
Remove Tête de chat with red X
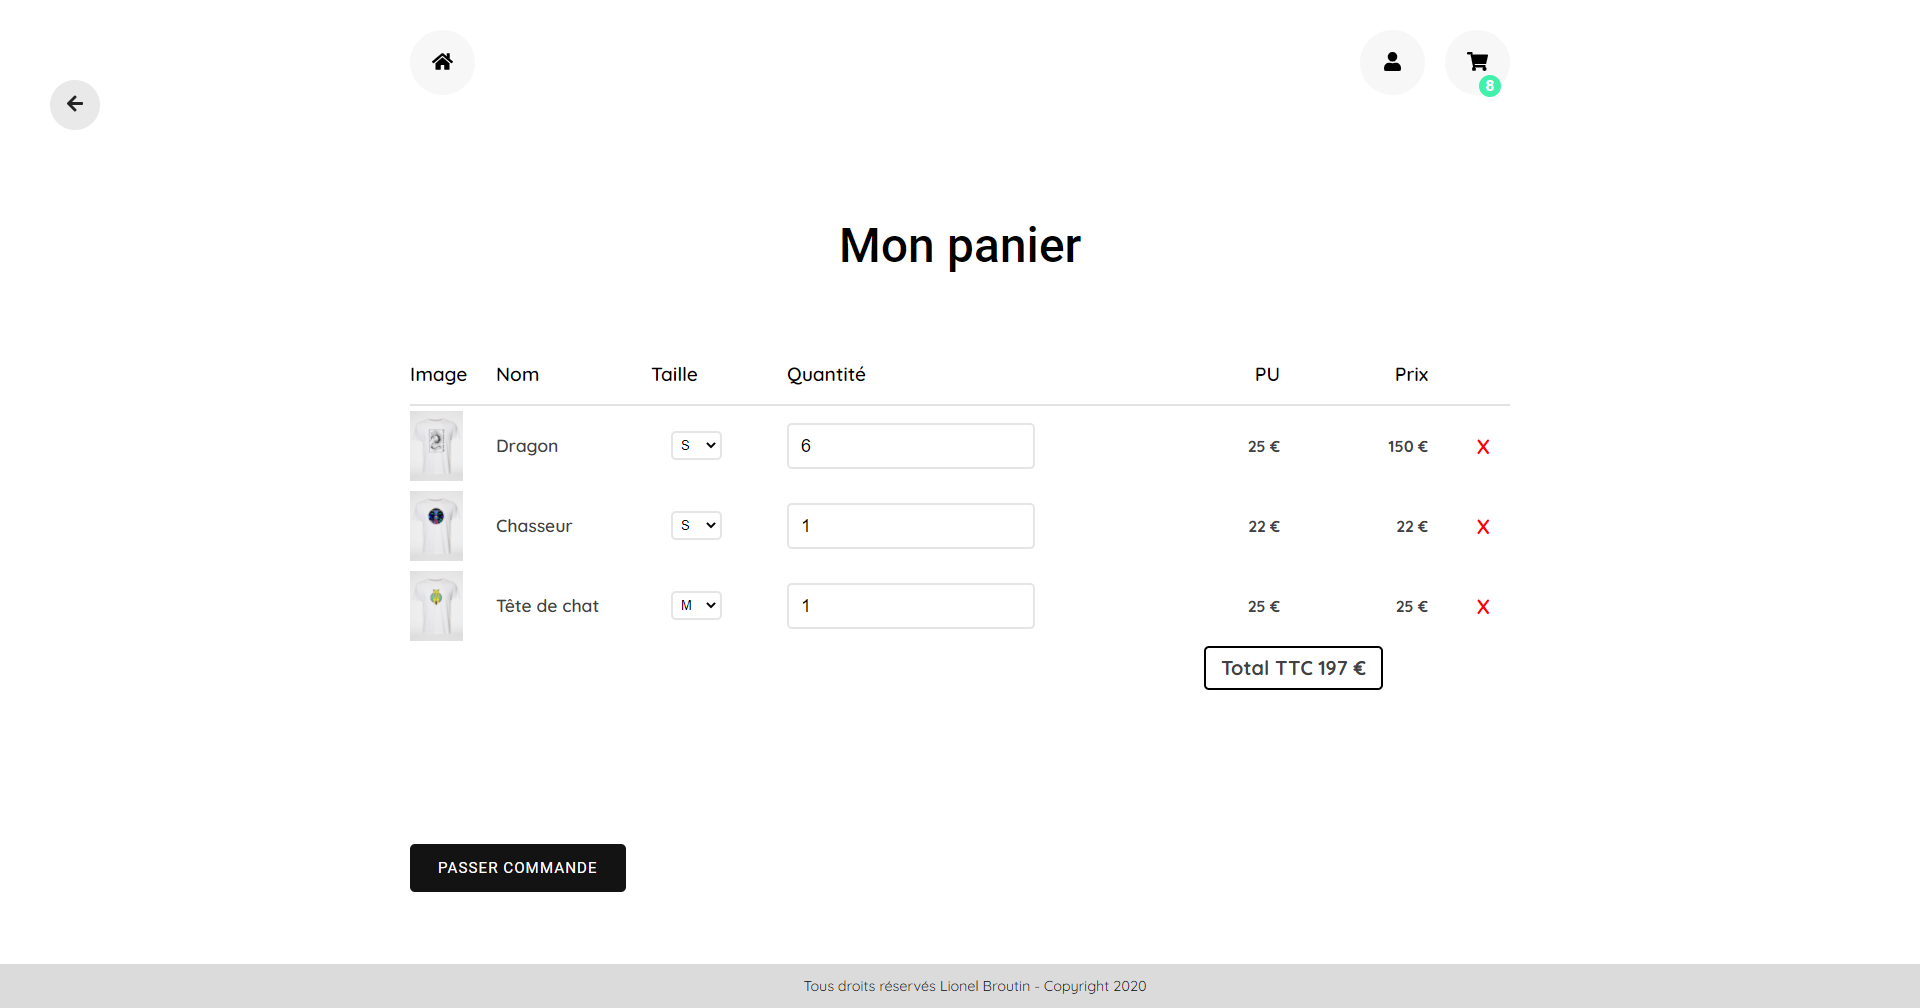tap(1483, 607)
